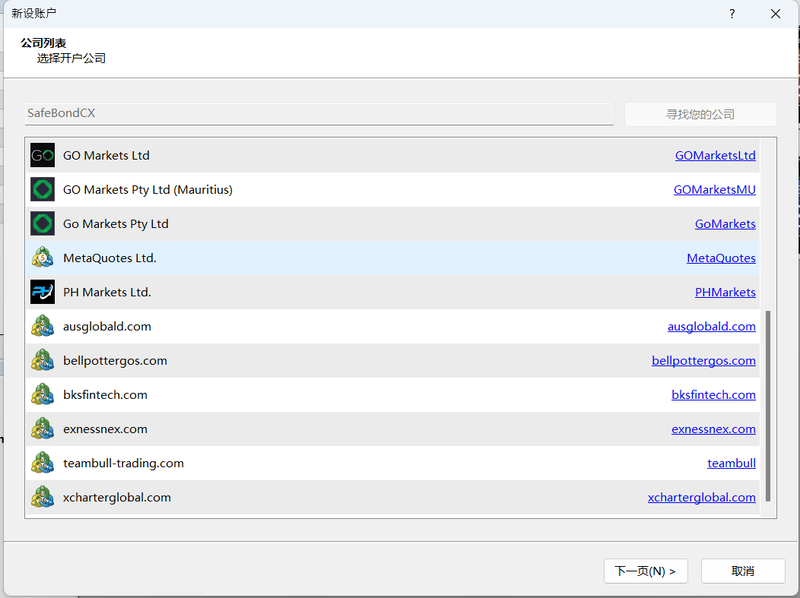Click the xcharterglobal.com row icon
The image size is (800, 598).
(42, 497)
